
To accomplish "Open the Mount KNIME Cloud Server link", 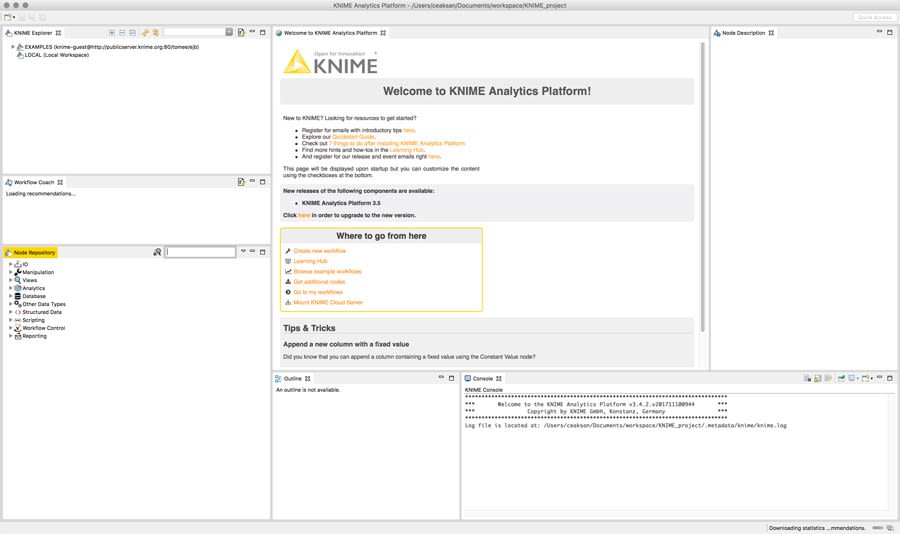I will (328, 303).
